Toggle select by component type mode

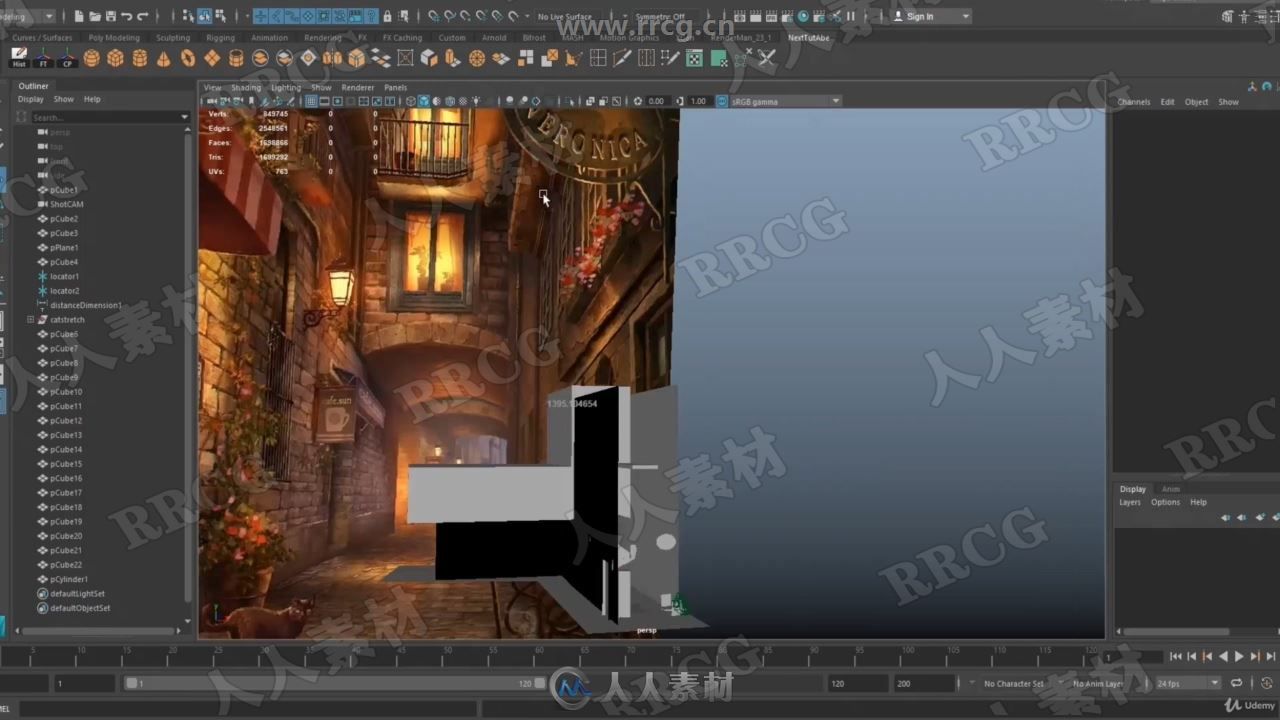219,16
